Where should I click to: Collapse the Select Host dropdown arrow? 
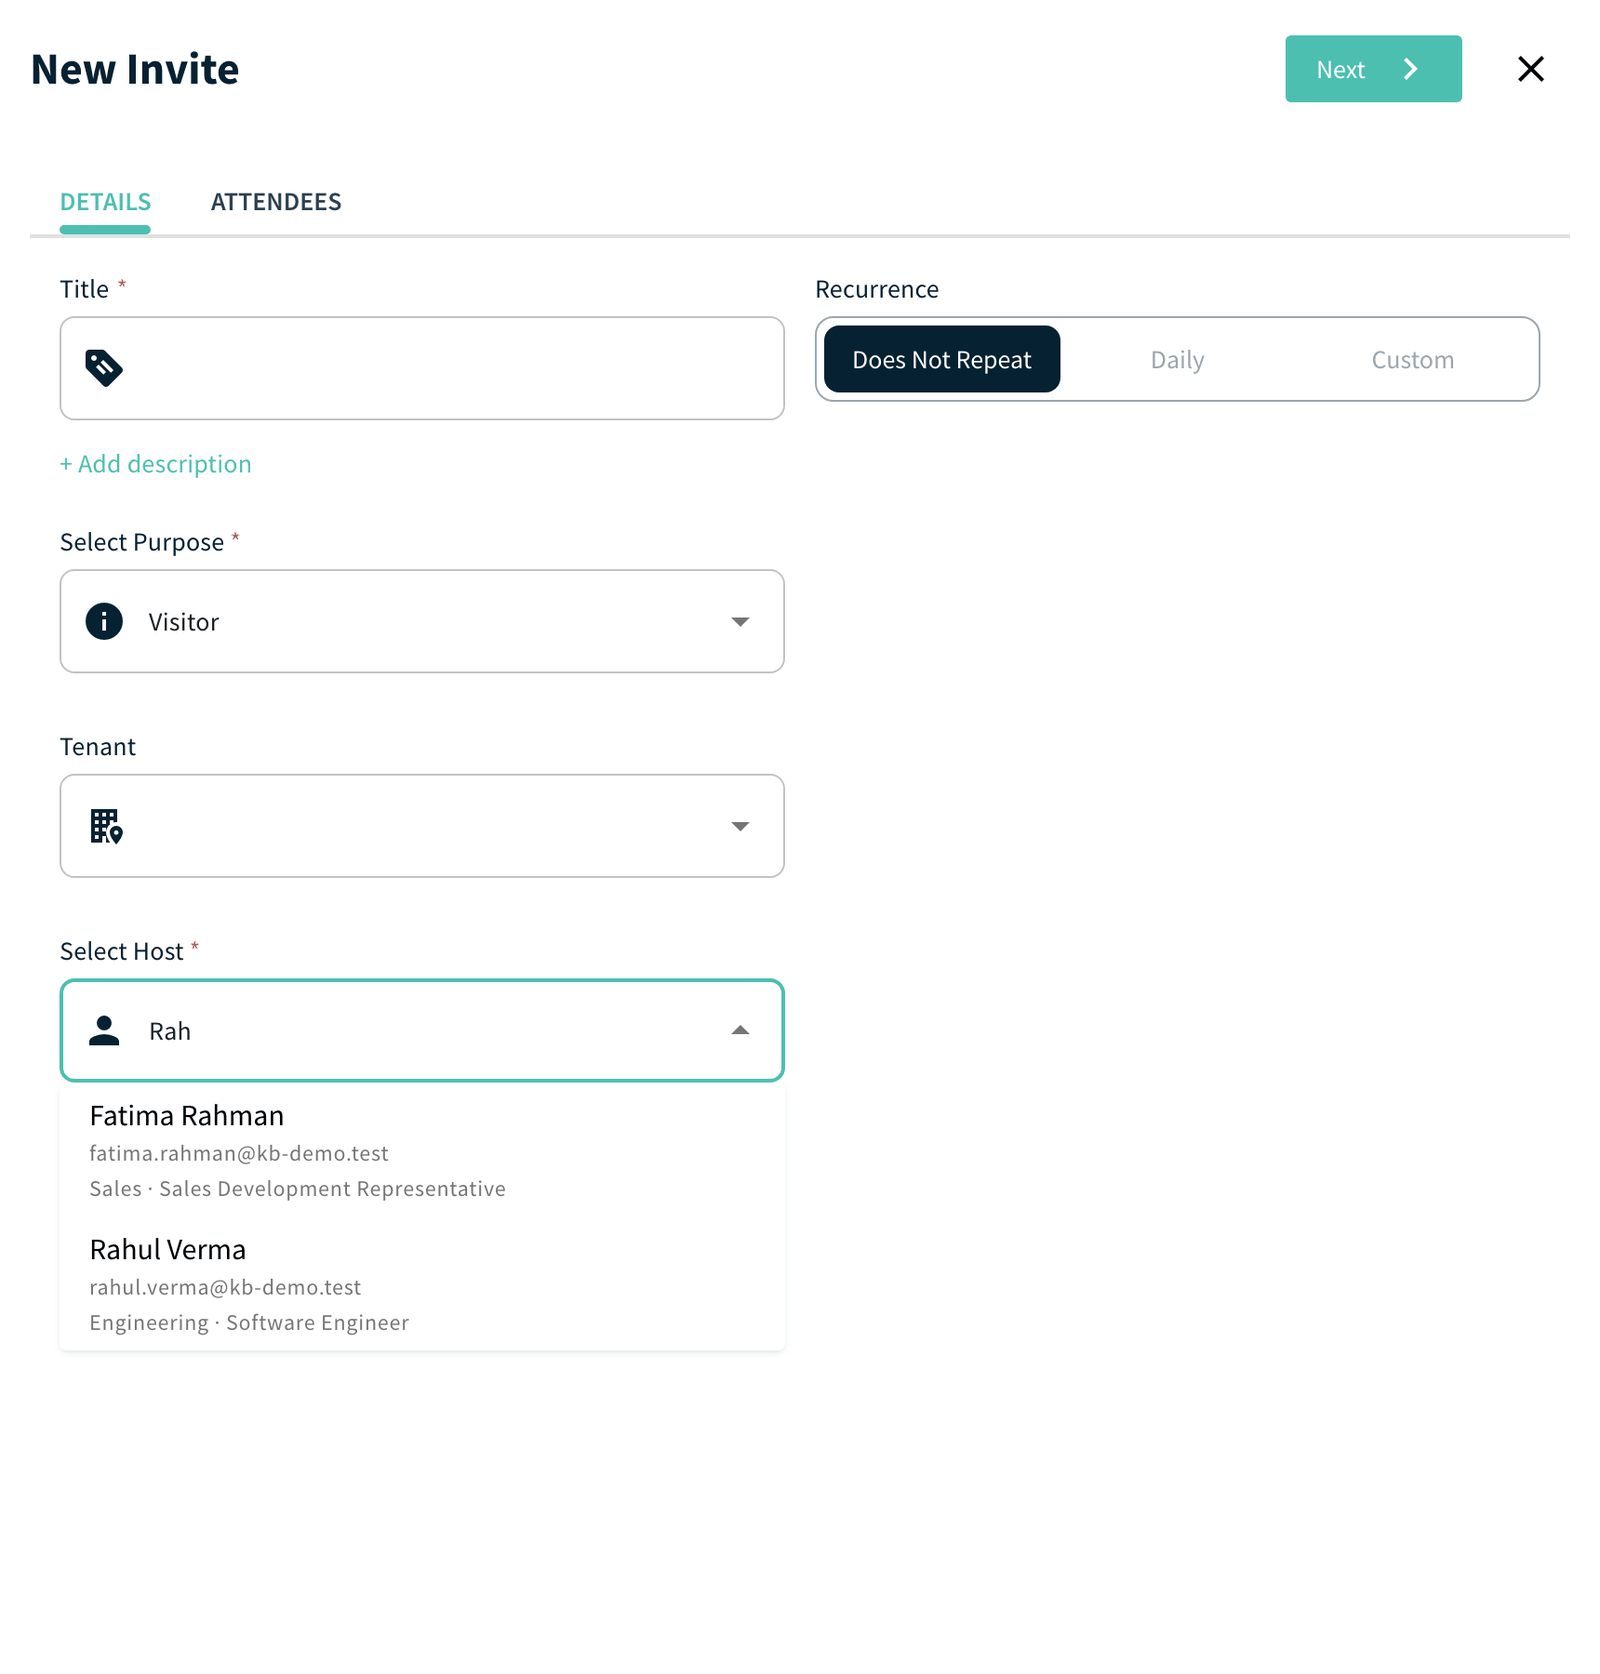tap(740, 1030)
